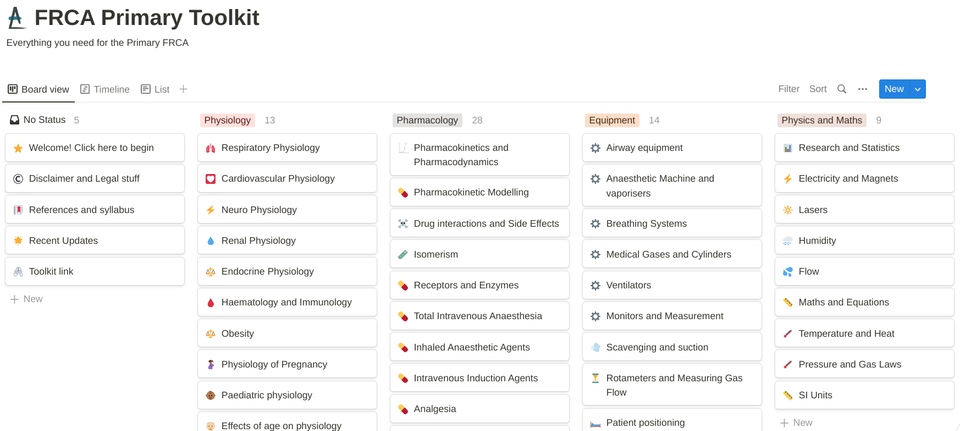The image size is (960, 431).
Task: Switch to the List view tab
Action: pyautogui.click(x=155, y=89)
